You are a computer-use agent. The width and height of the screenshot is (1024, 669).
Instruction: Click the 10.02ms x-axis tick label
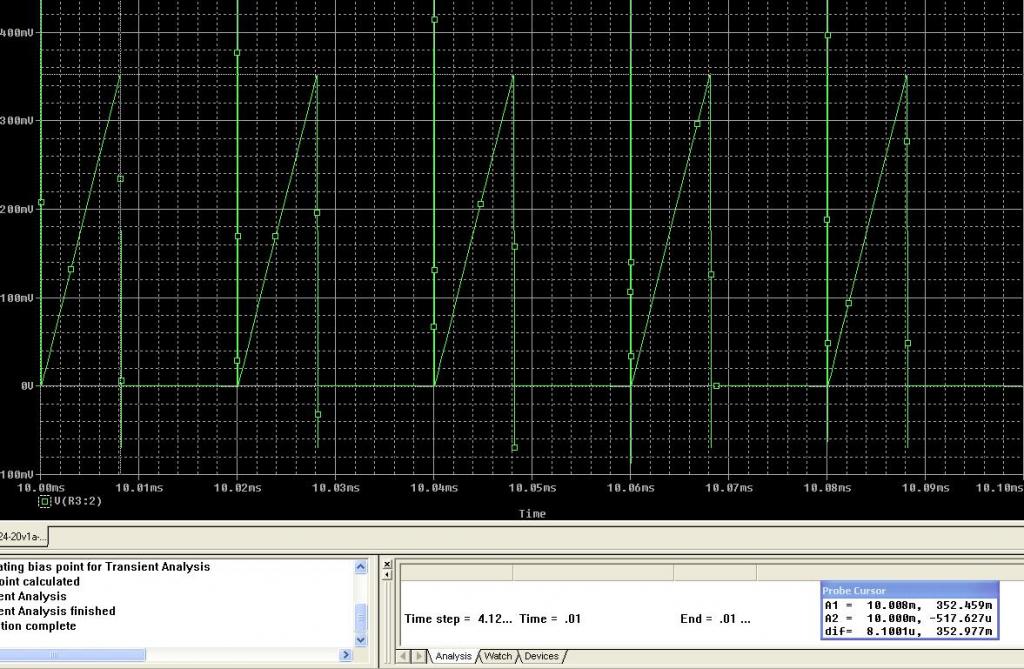(x=238, y=487)
